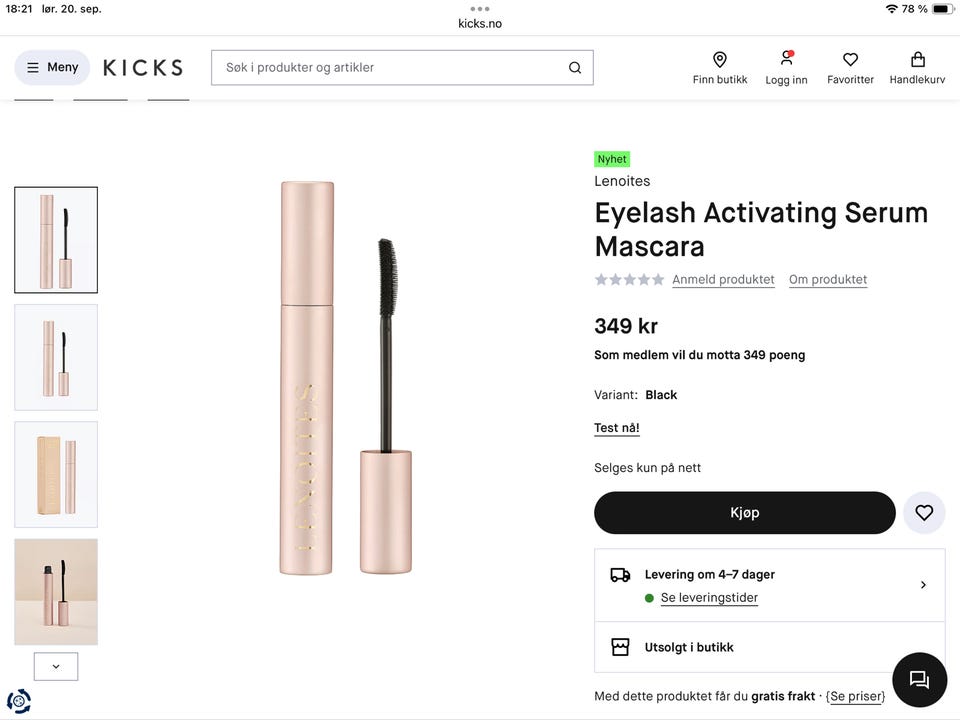
Task: Open the chat bubble button
Action: (x=919, y=680)
